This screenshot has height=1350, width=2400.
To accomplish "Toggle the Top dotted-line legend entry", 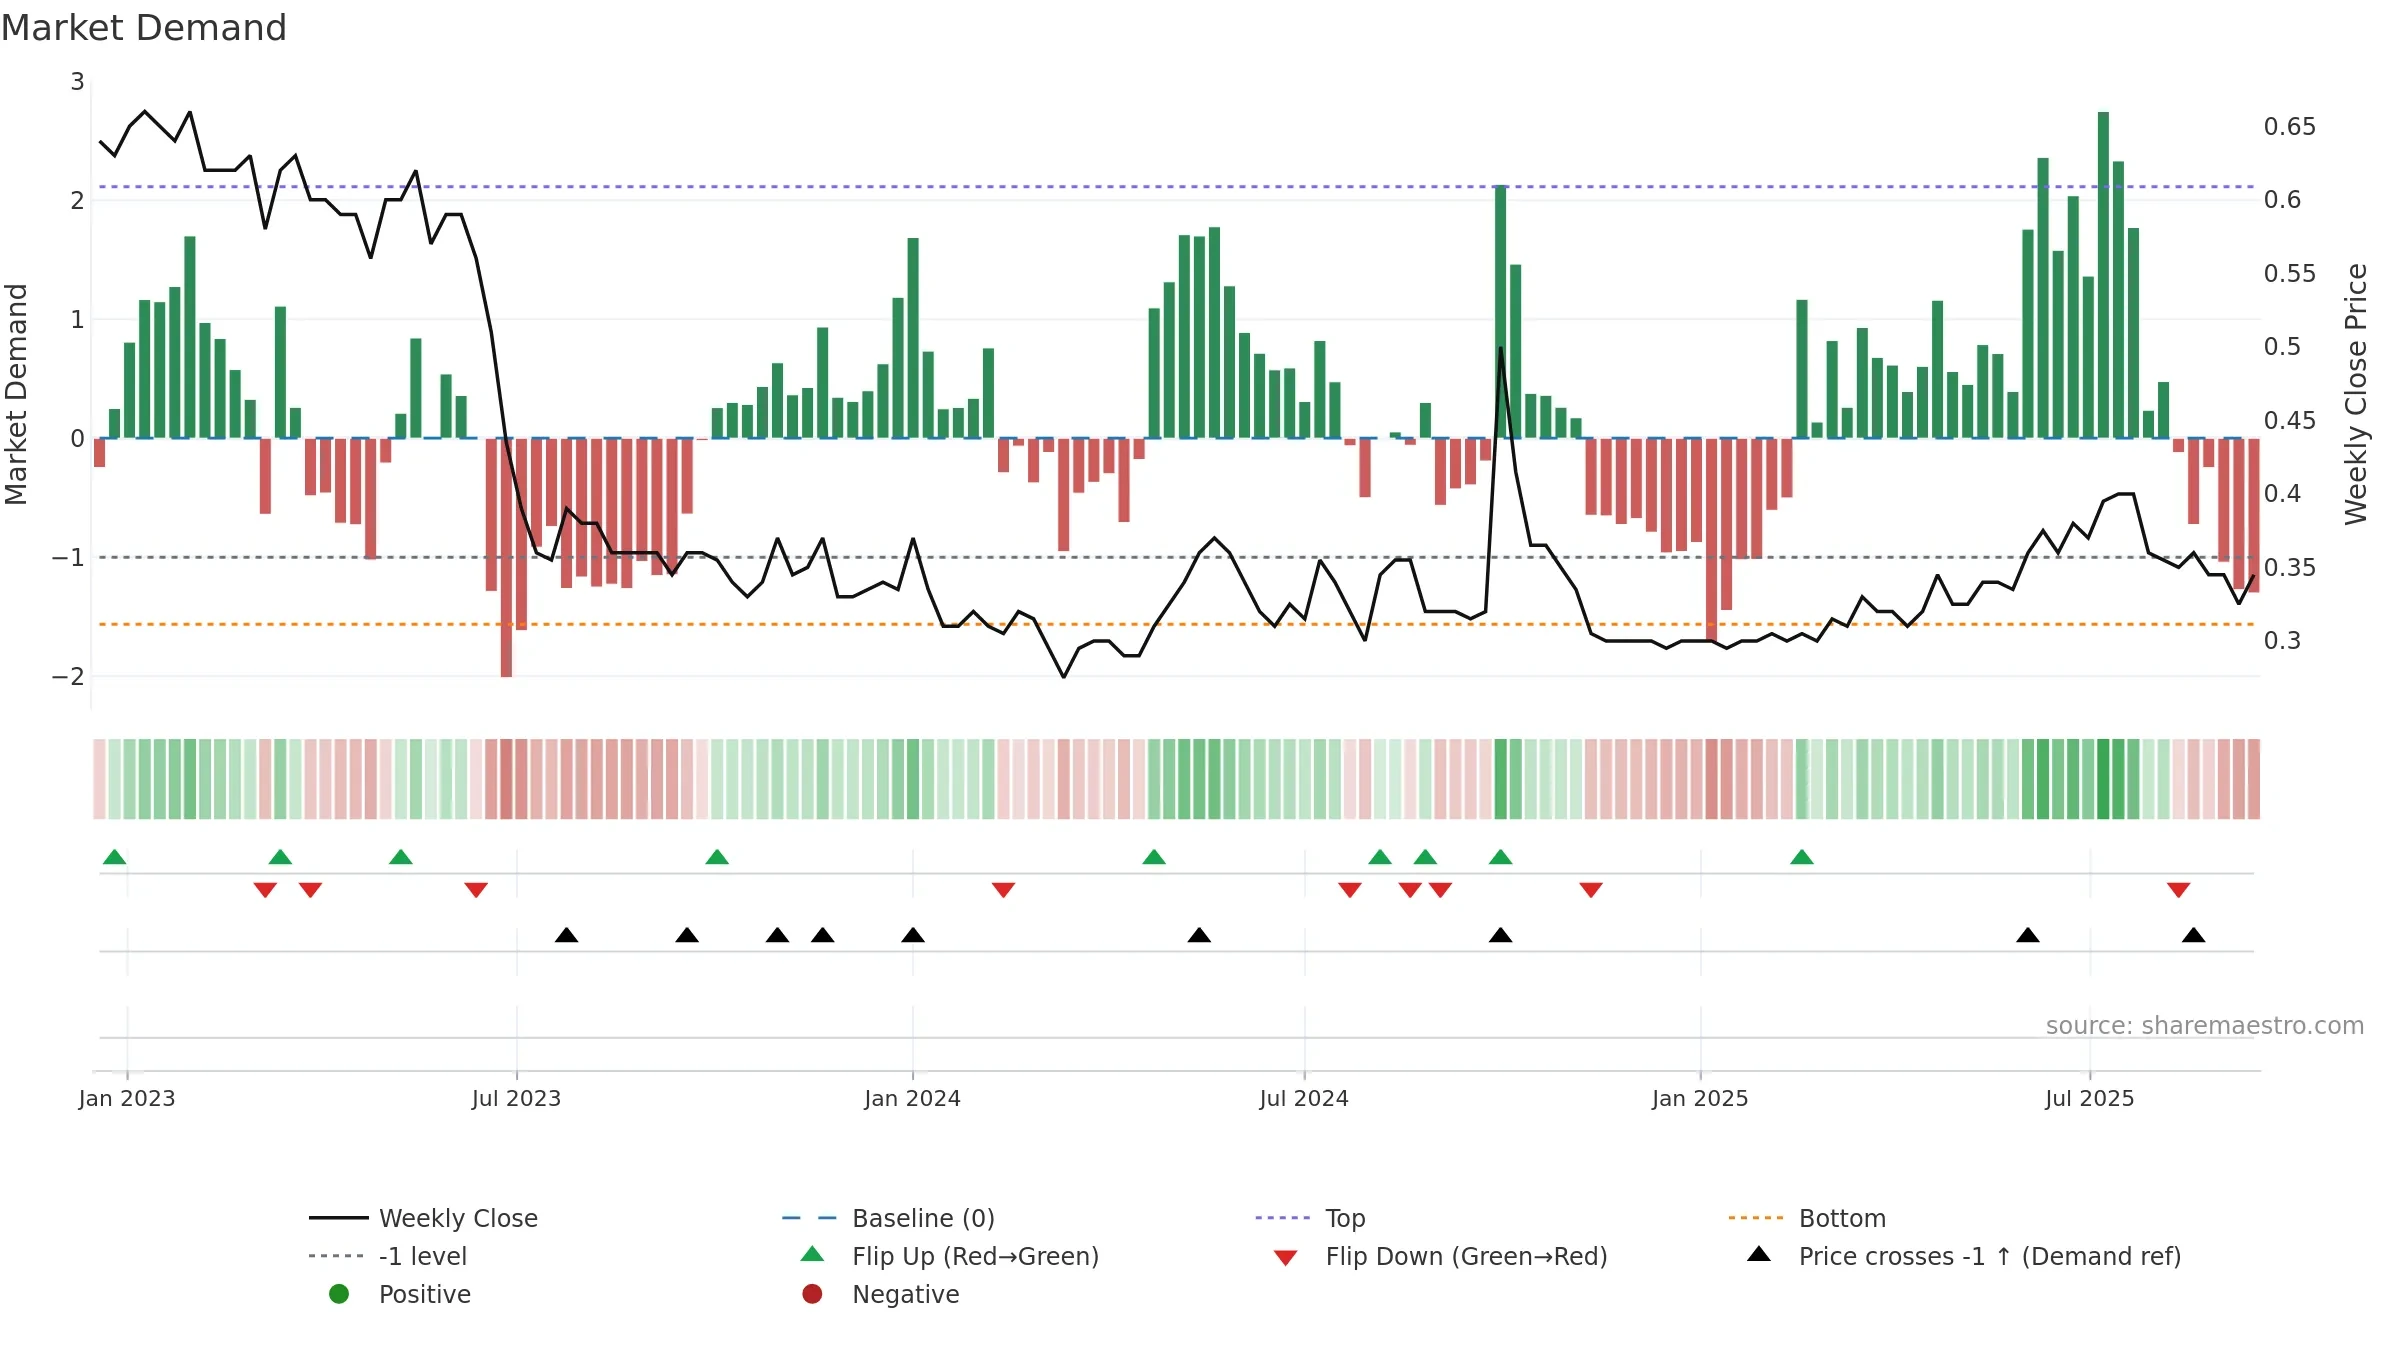I will point(1310,1218).
